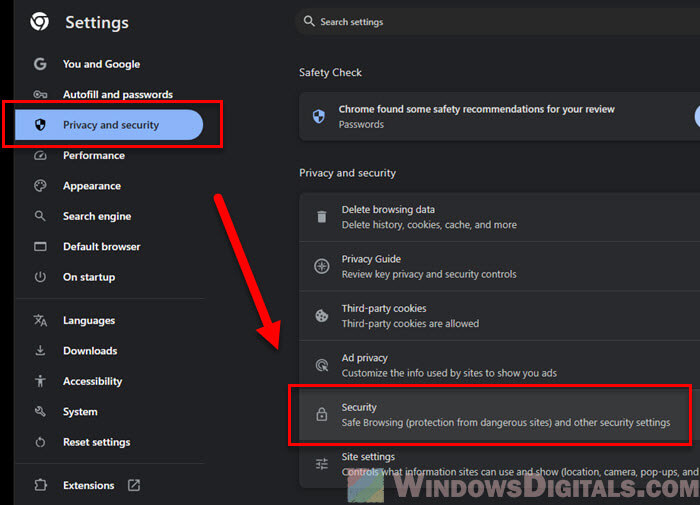This screenshot has width=700, height=505.
Task: Open Privacy Guide row
Action: pos(500,267)
